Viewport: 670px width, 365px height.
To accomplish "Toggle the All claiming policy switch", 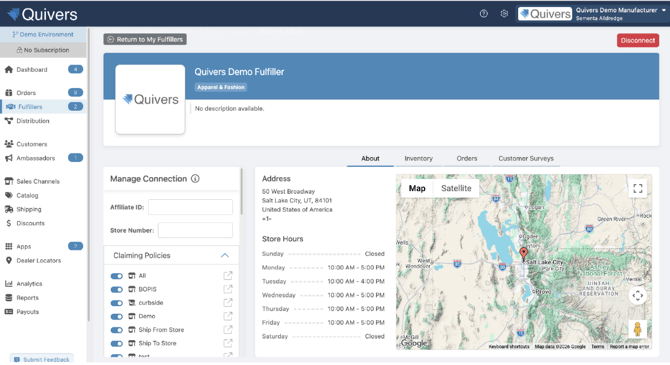I will (117, 276).
